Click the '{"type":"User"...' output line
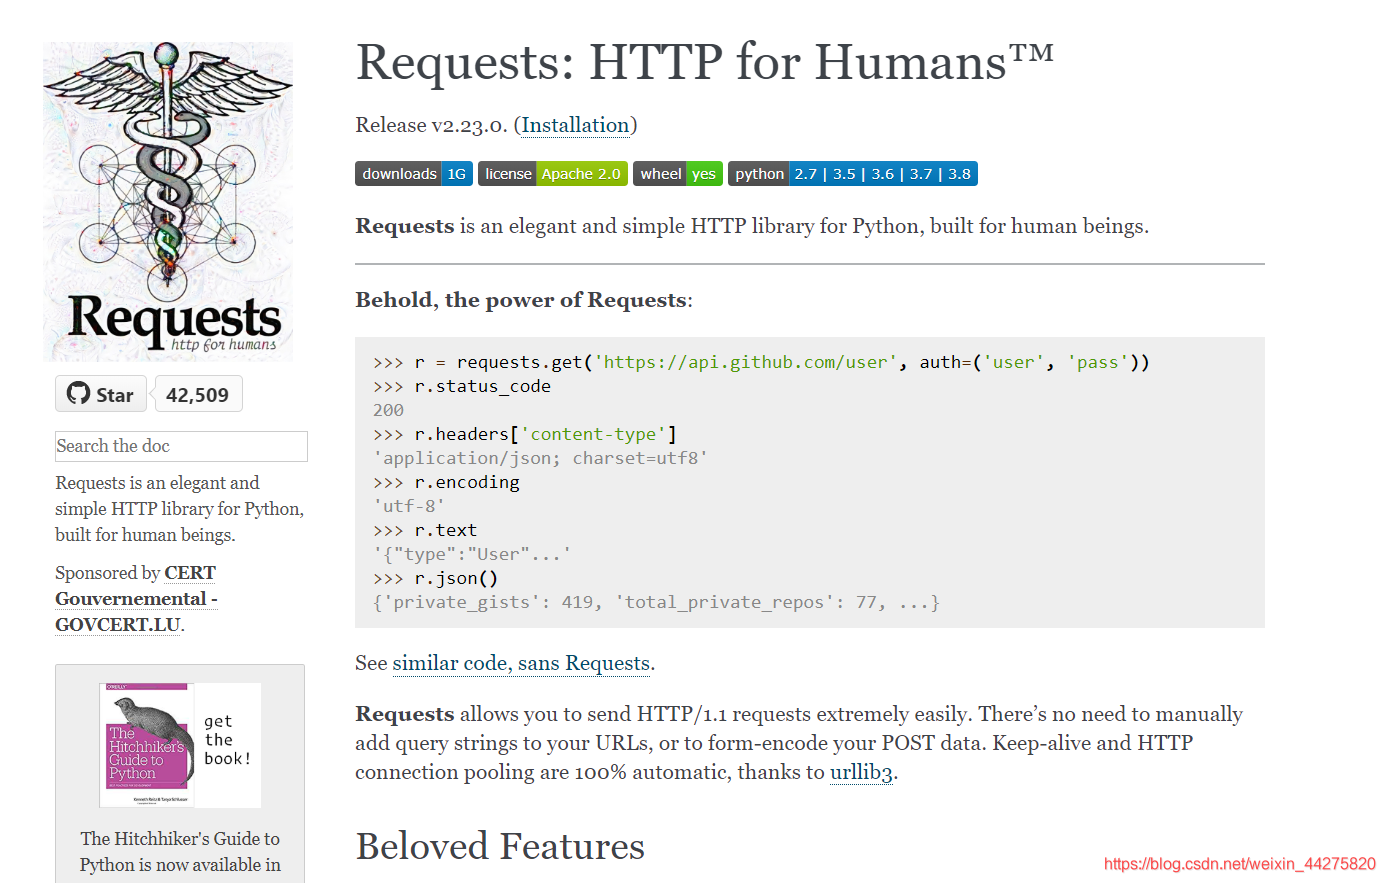1386x883 pixels. [x=472, y=554]
